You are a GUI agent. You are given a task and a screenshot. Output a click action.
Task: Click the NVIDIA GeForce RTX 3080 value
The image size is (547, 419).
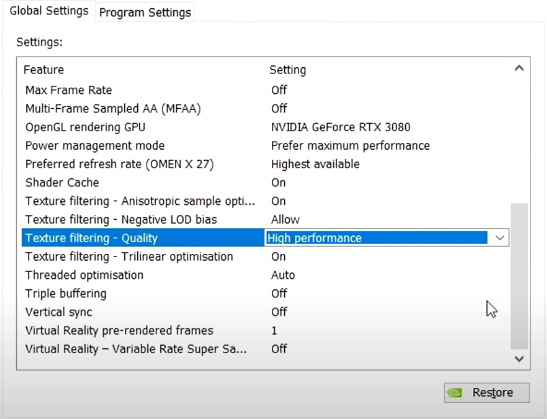coord(341,127)
